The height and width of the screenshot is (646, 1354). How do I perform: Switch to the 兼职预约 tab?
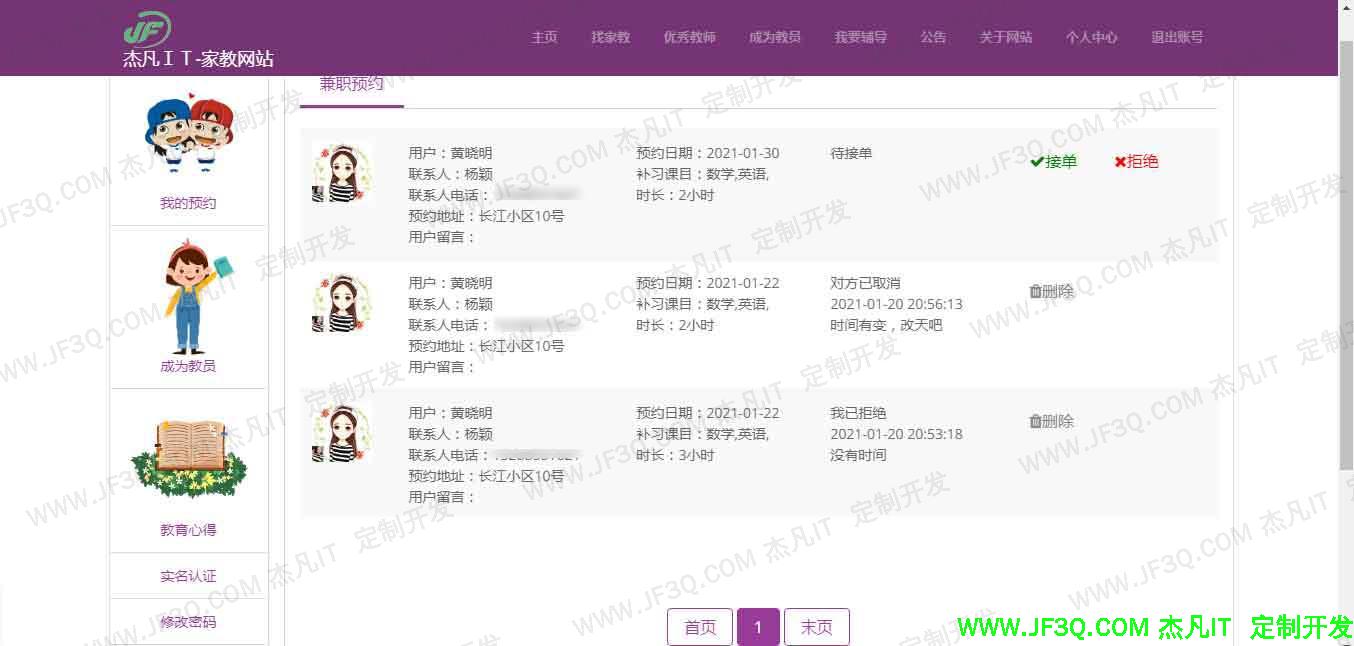point(351,85)
